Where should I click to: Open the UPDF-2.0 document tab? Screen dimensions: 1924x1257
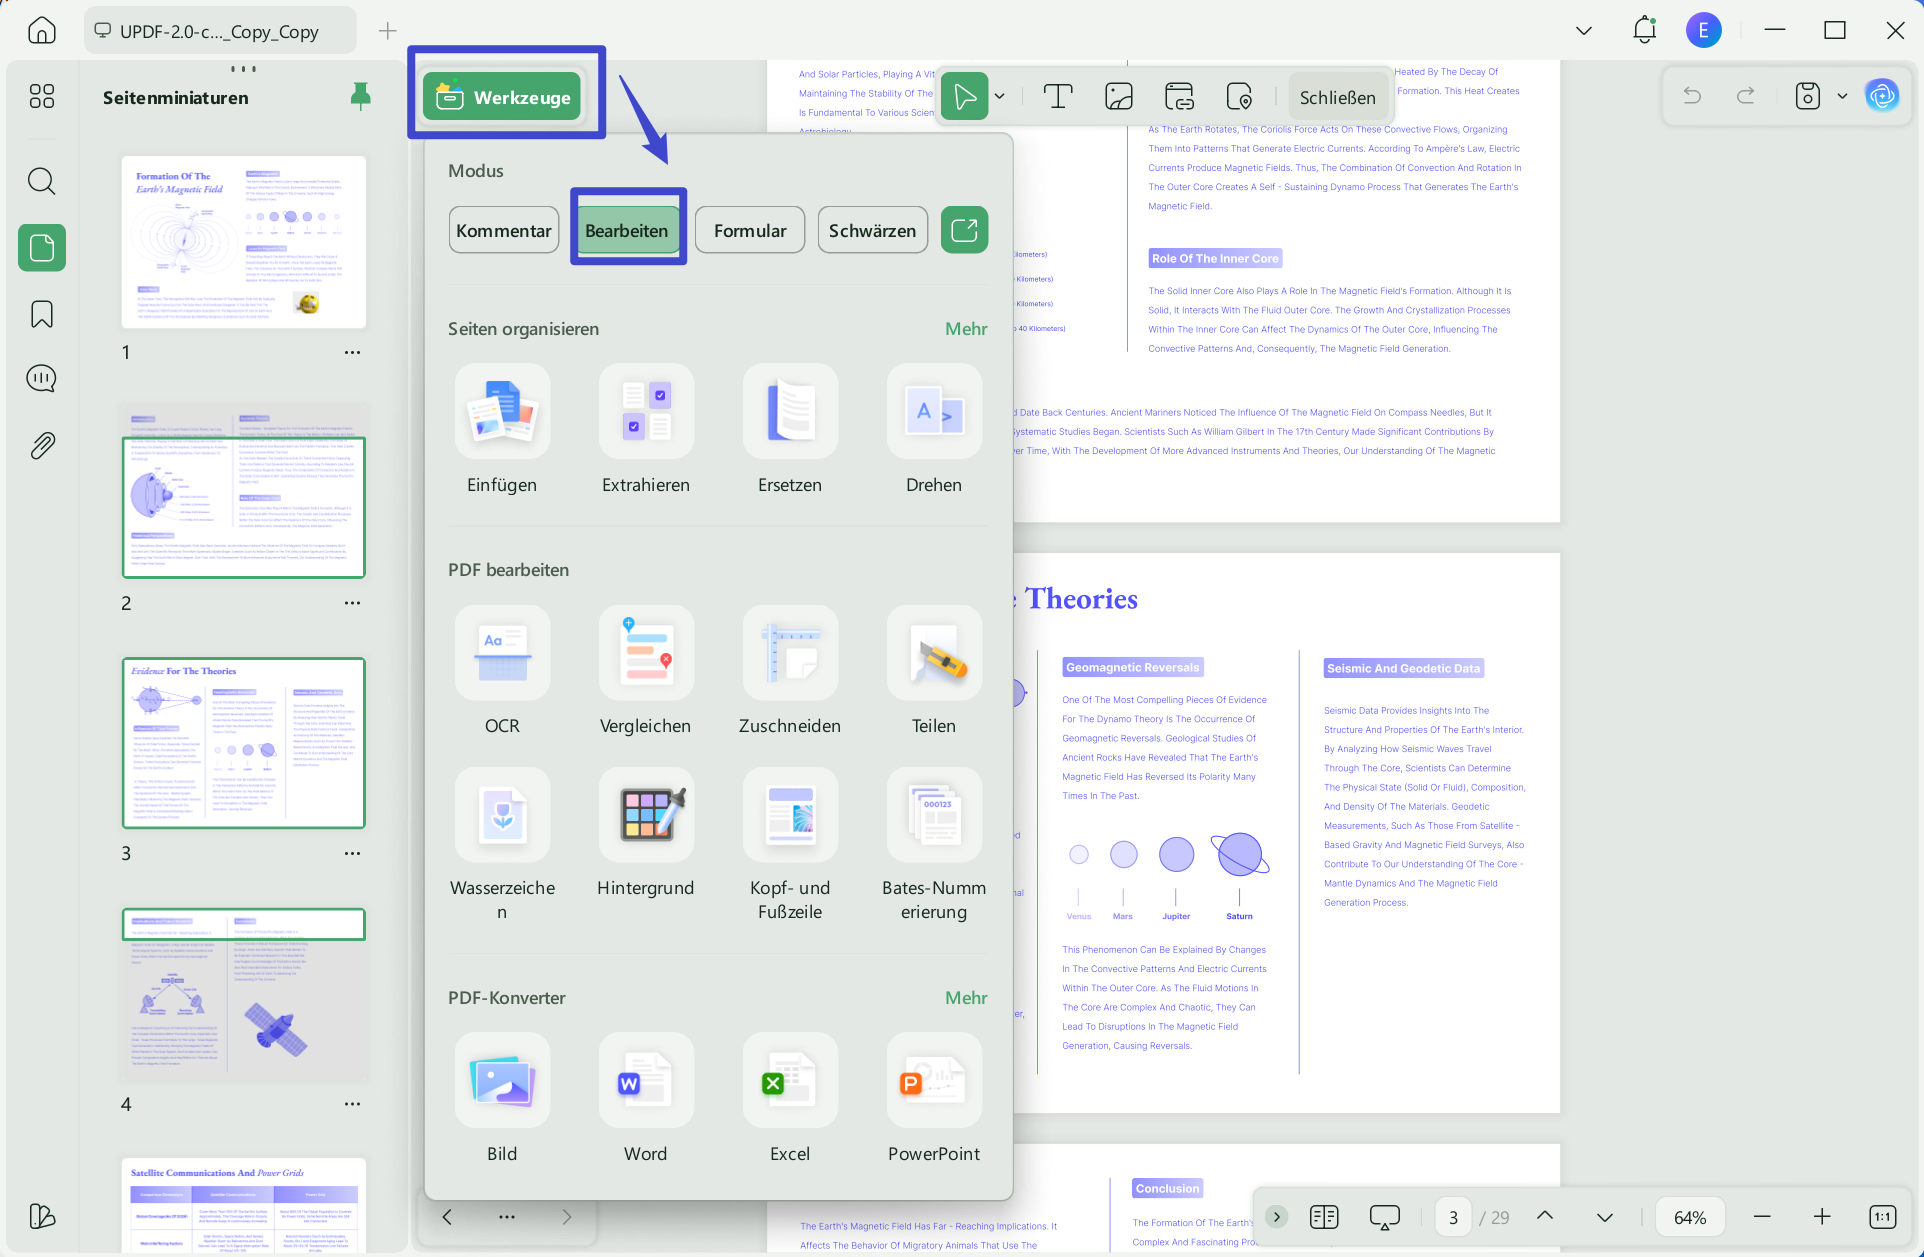tap(218, 31)
